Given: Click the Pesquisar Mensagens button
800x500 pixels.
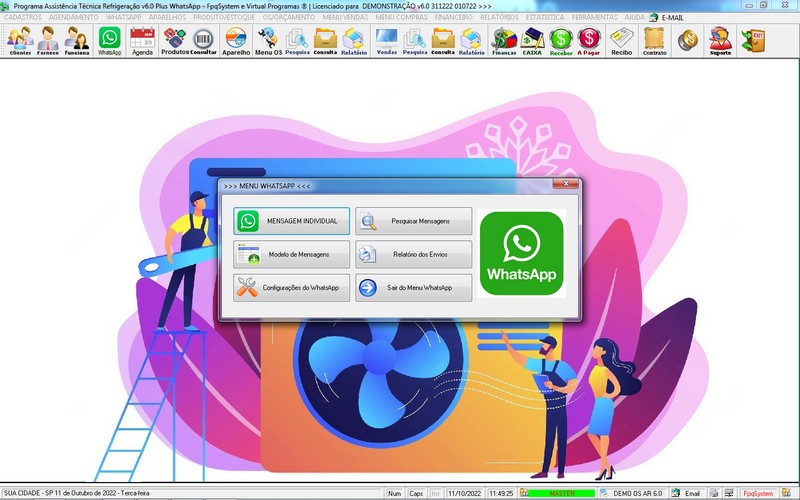Looking at the screenshot, I should (x=413, y=221).
